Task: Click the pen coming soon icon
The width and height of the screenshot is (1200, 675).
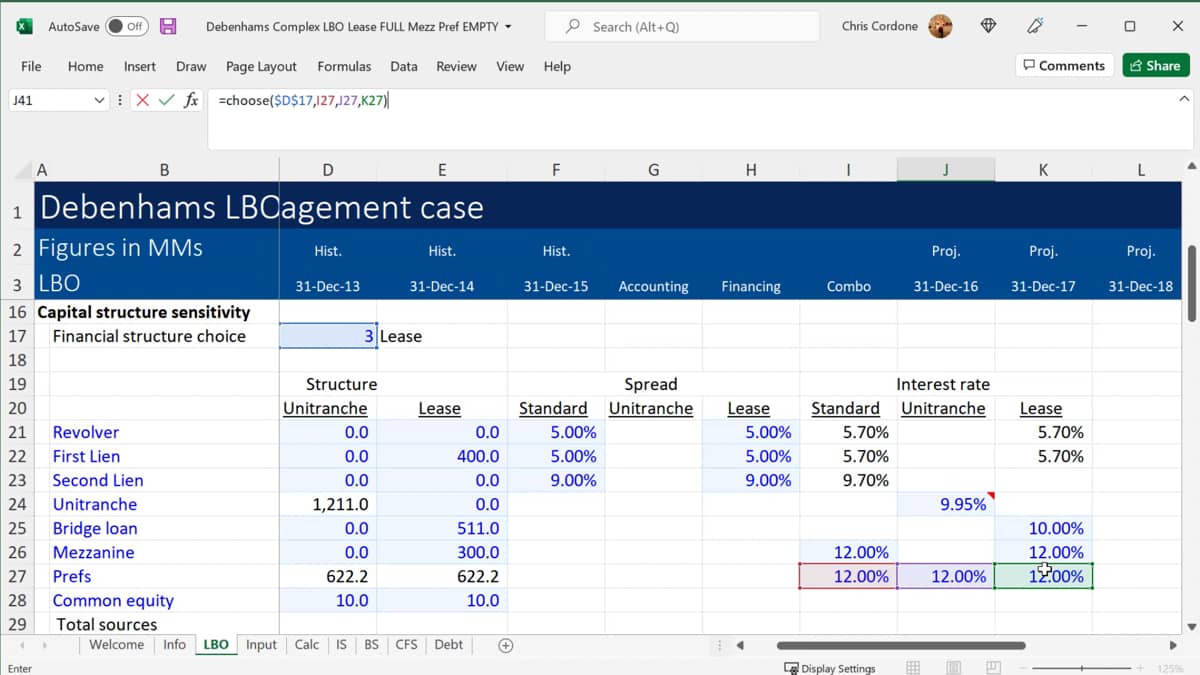Action: [1036, 26]
